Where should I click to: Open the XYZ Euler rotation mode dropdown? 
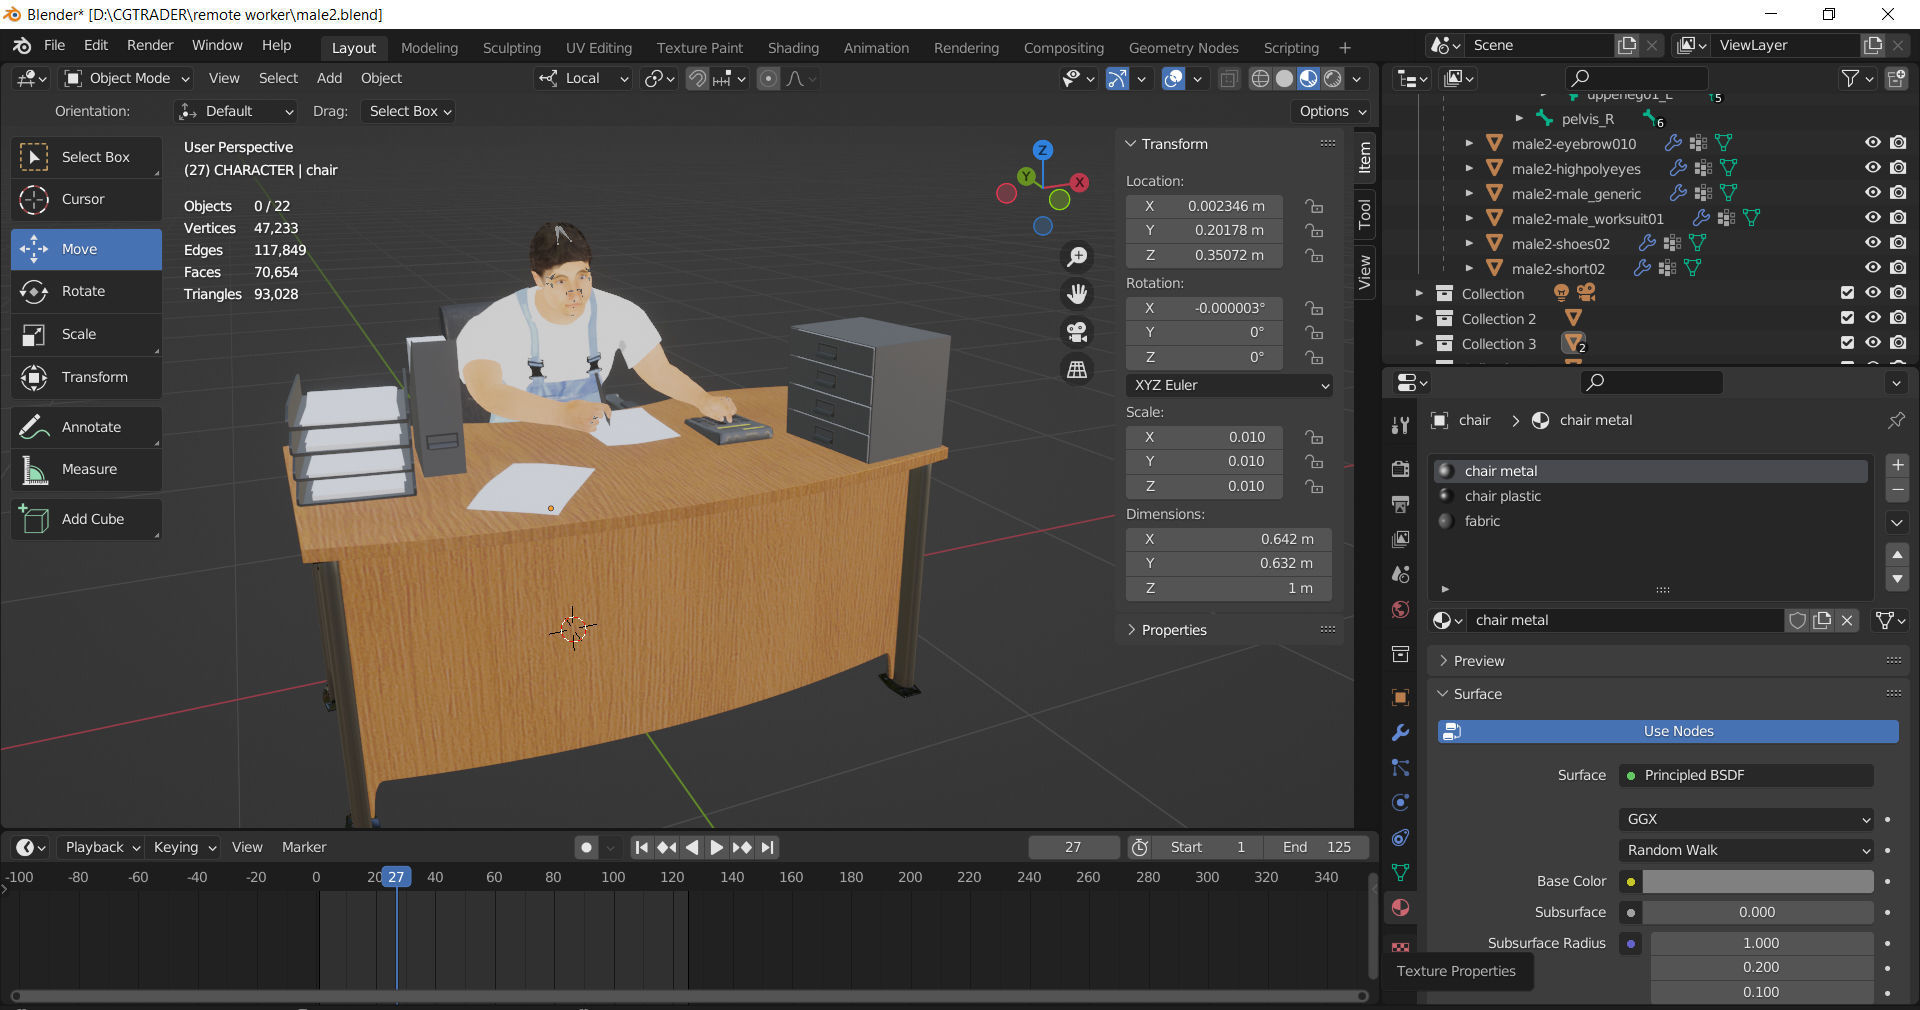pyautogui.click(x=1229, y=385)
